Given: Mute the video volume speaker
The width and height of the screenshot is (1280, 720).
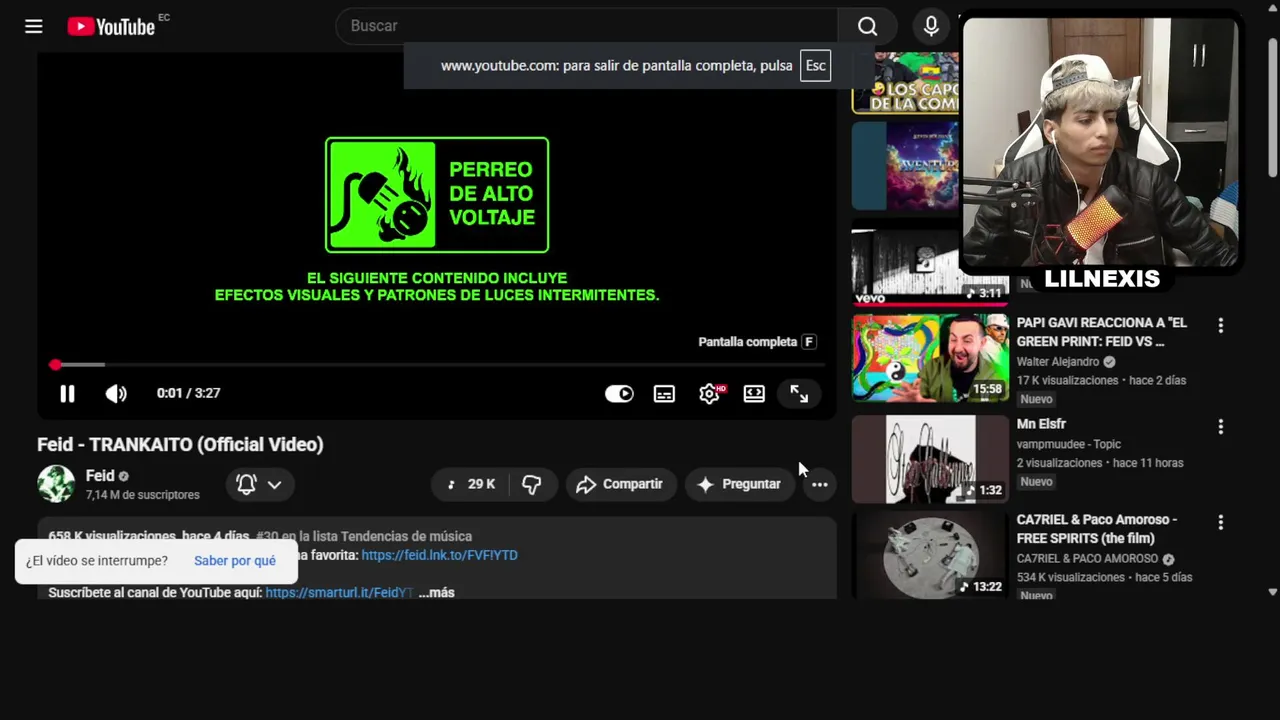Looking at the screenshot, I should click(x=116, y=394).
